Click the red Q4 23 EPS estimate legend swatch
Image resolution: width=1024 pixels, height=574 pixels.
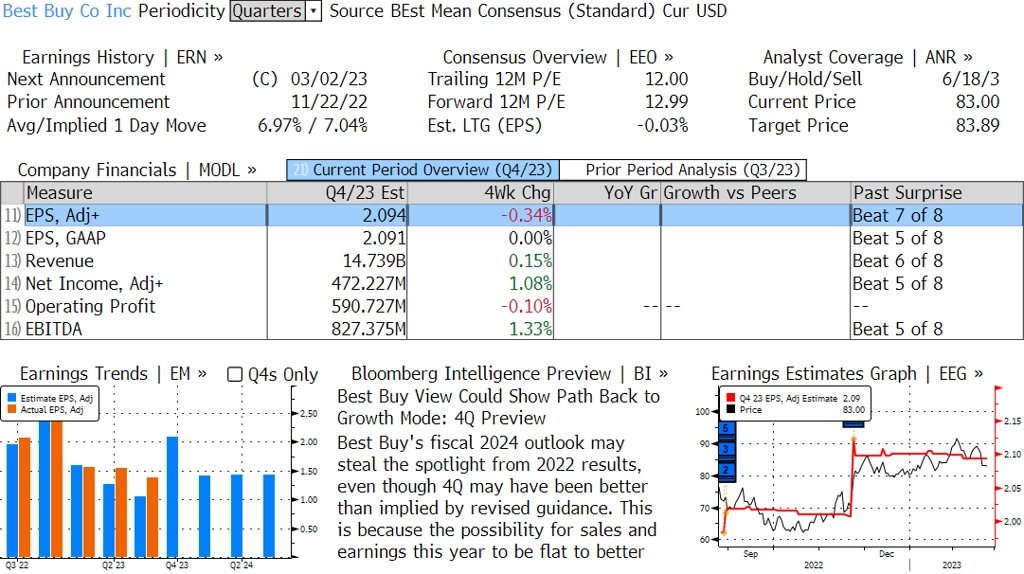point(730,398)
